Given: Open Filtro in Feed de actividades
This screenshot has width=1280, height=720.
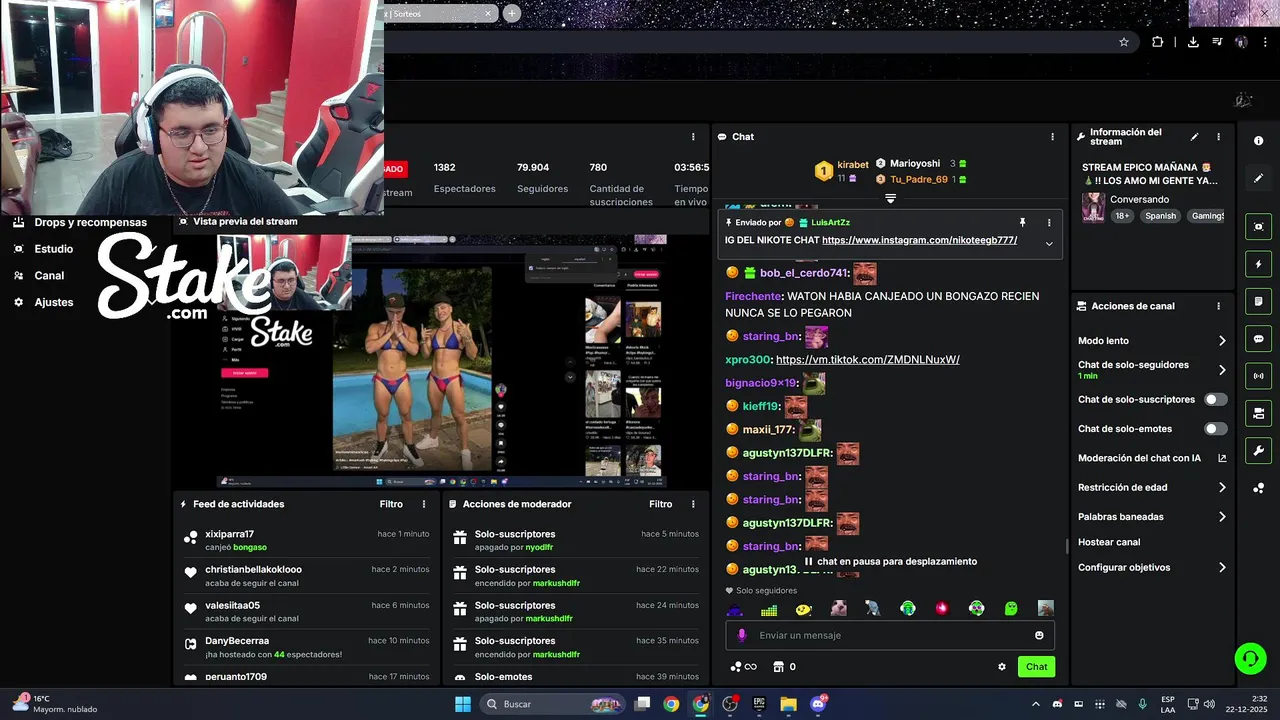Looking at the screenshot, I should coord(391,505).
